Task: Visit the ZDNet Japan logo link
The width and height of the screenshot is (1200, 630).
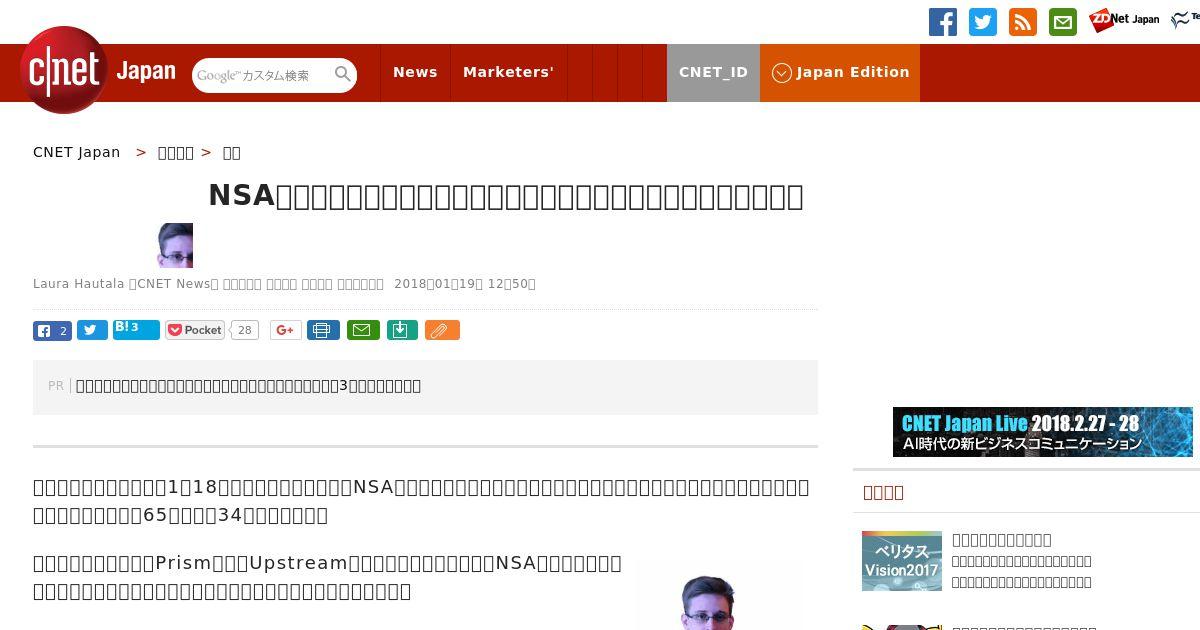Action: pos(1124,20)
